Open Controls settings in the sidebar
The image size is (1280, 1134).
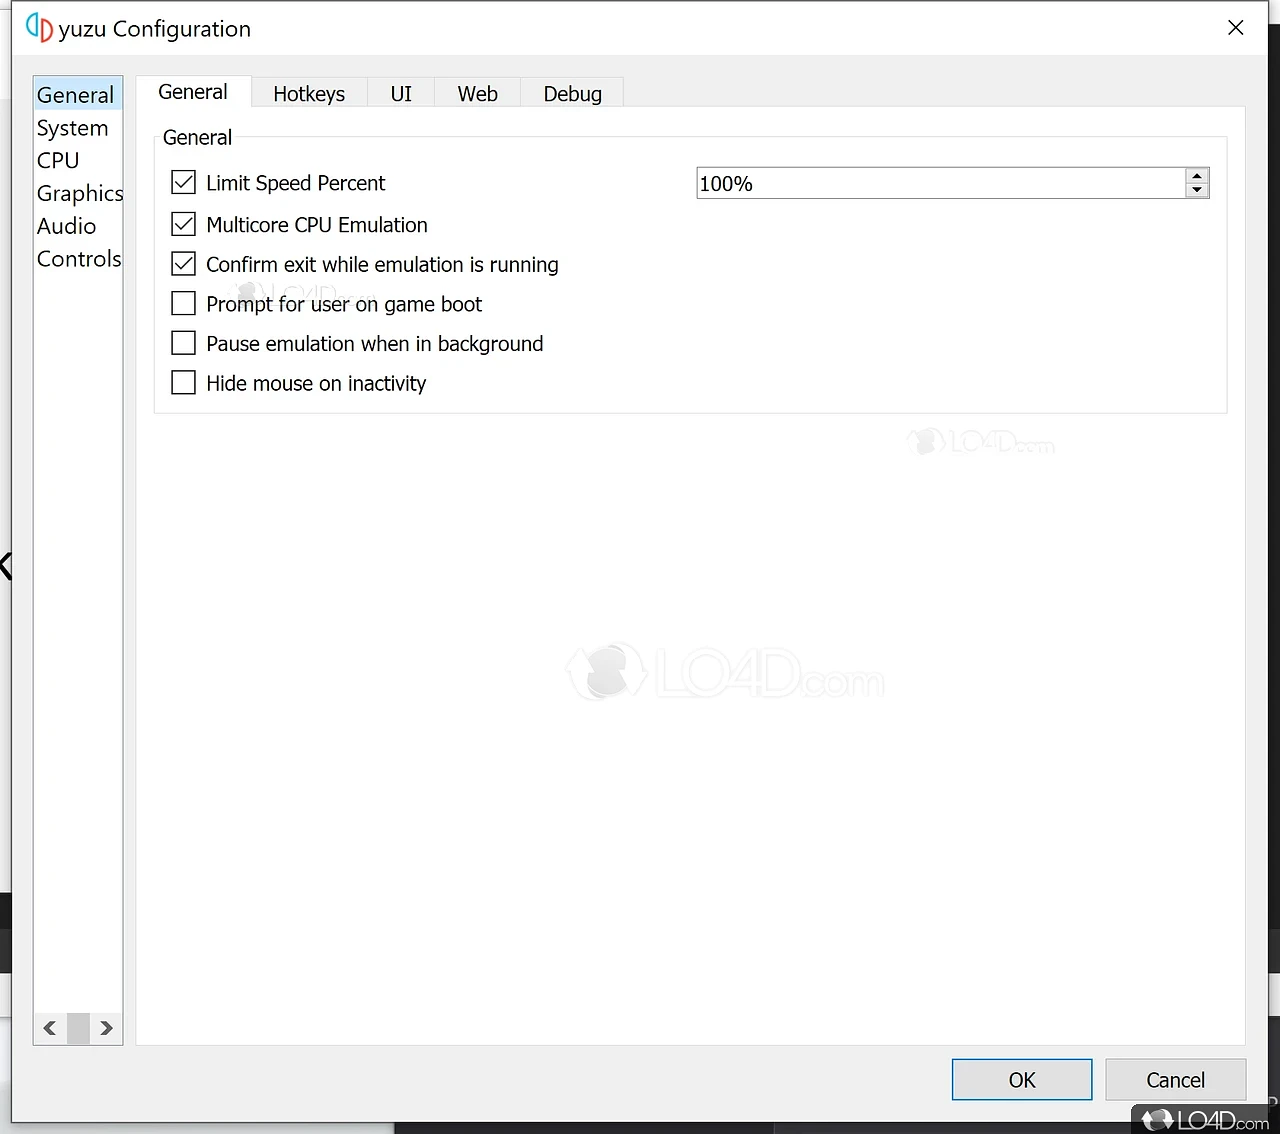77,259
